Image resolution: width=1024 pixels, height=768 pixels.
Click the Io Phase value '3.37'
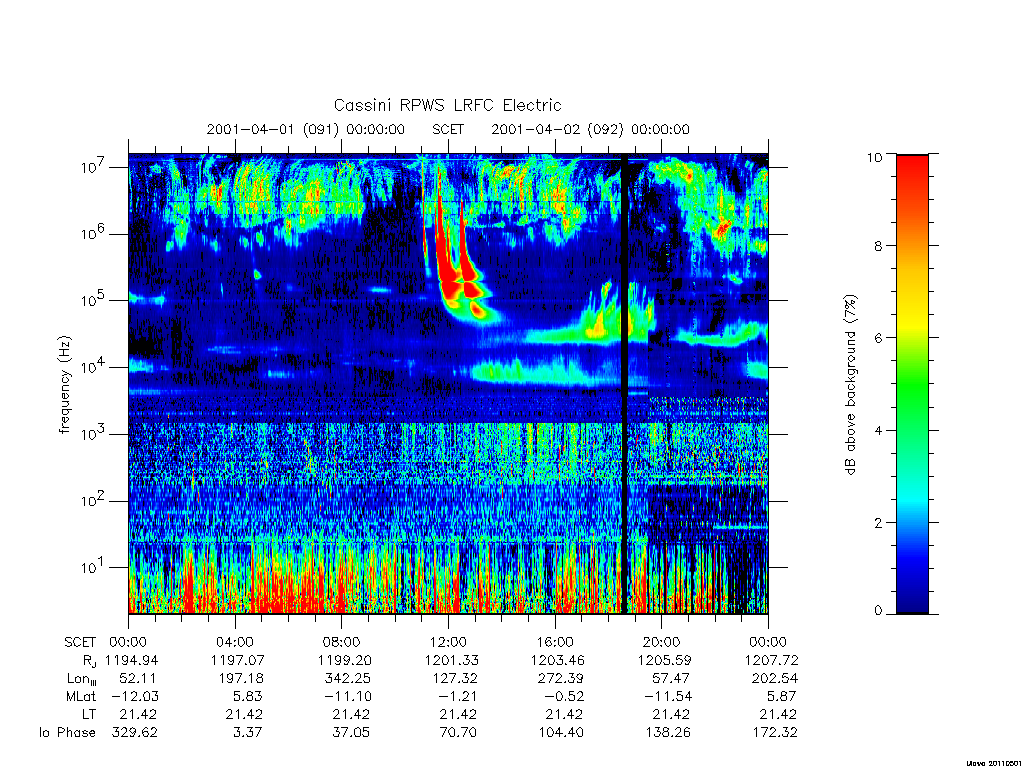pyautogui.click(x=247, y=733)
